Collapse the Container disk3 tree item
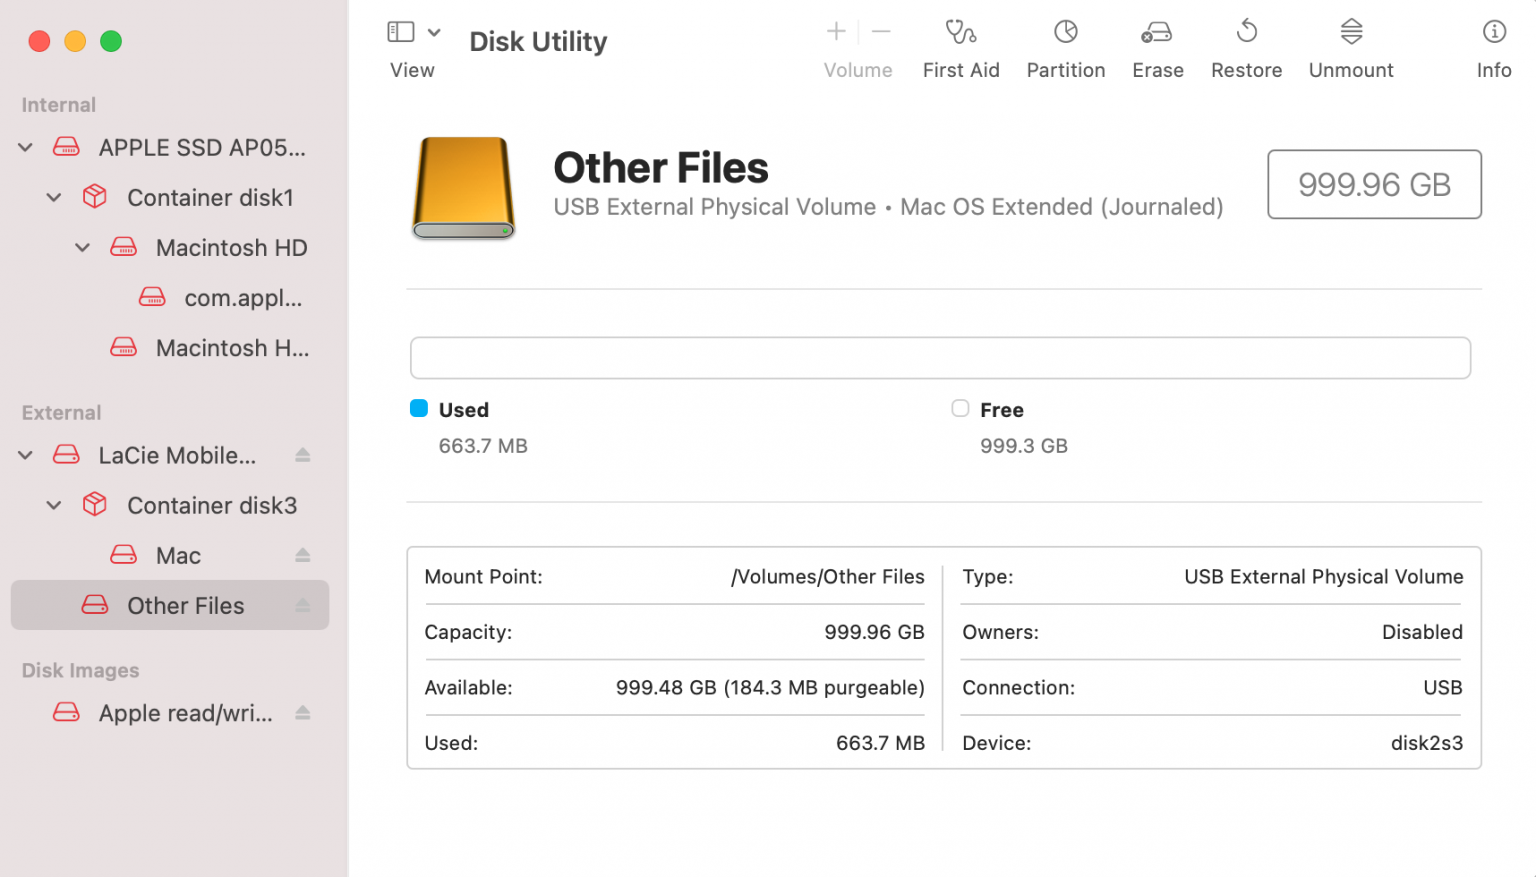The image size is (1536, 877). click(x=54, y=505)
